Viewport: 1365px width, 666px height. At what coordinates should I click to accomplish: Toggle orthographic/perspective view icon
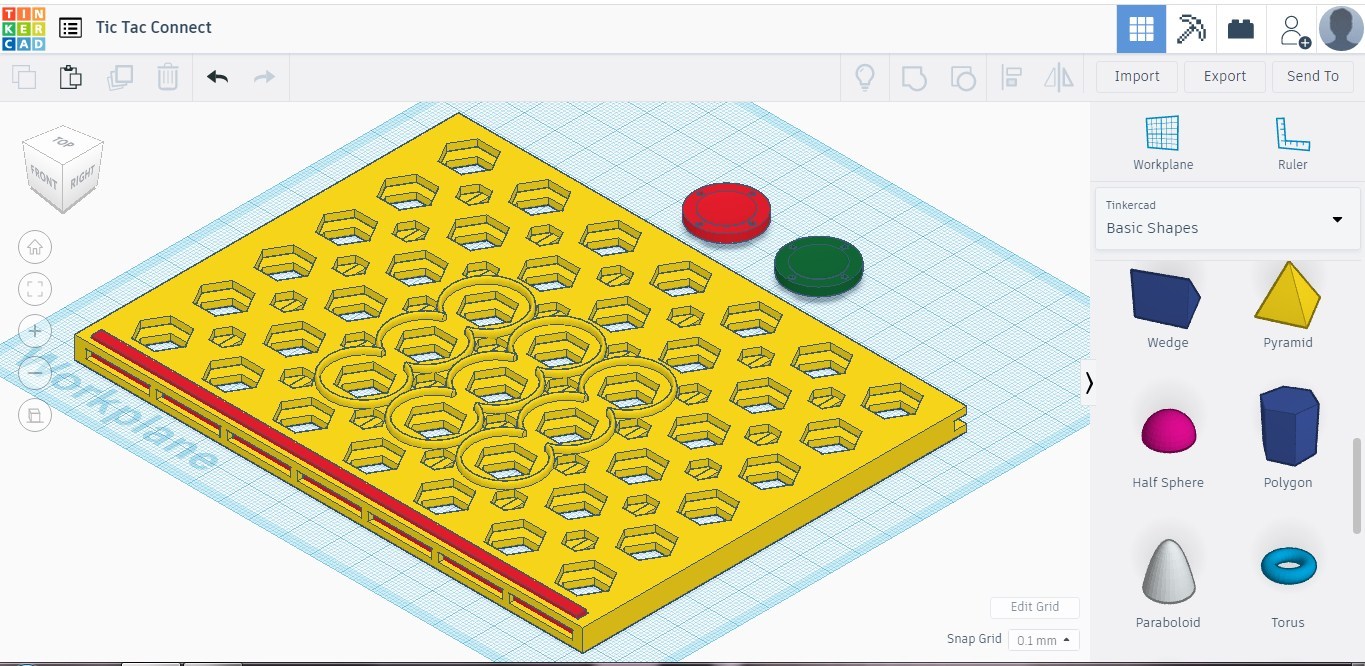(x=35, y=415)
